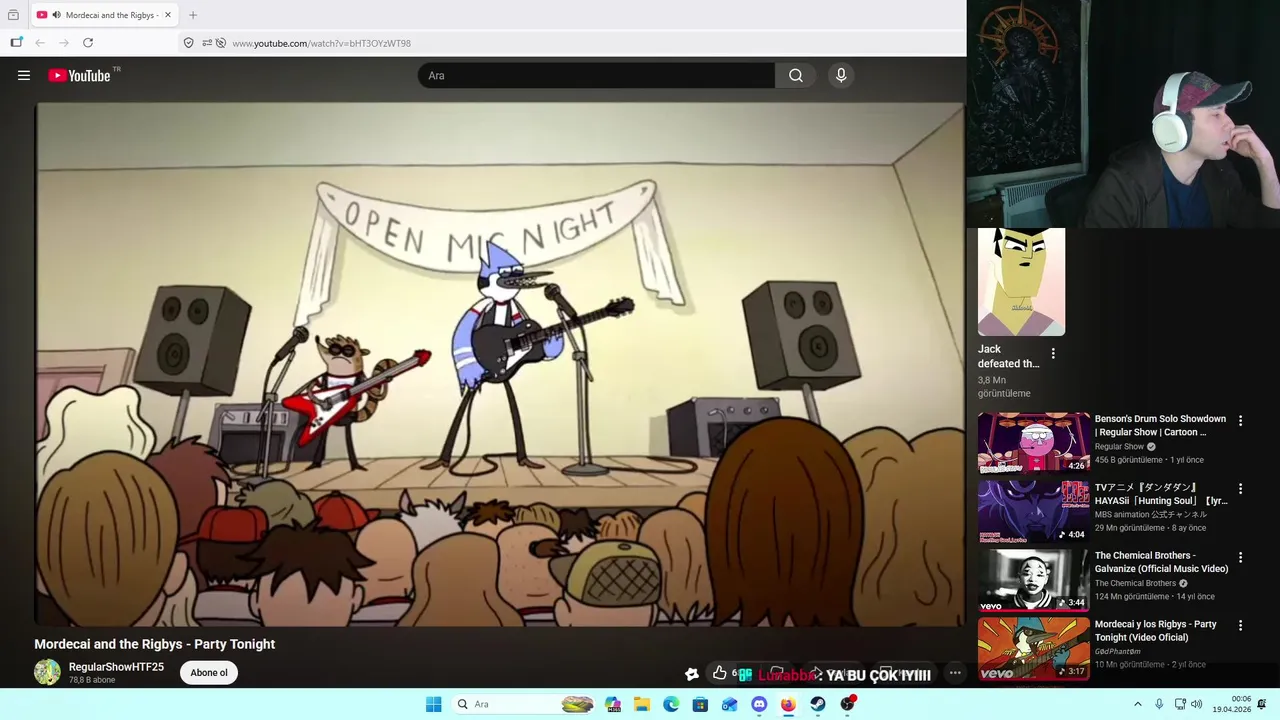Launch Microsoft Edge from taskbar
This screenshot has height=720, width=1280.
coord(671,704)
